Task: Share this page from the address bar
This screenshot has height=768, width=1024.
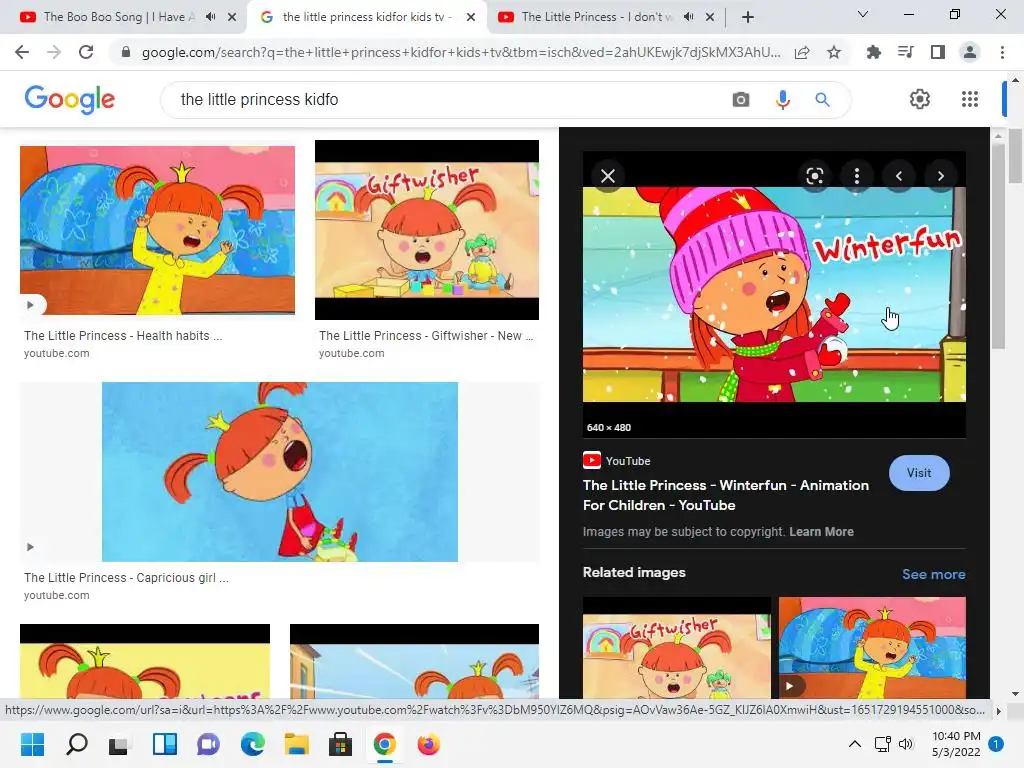Action: (x=802, y=52)
